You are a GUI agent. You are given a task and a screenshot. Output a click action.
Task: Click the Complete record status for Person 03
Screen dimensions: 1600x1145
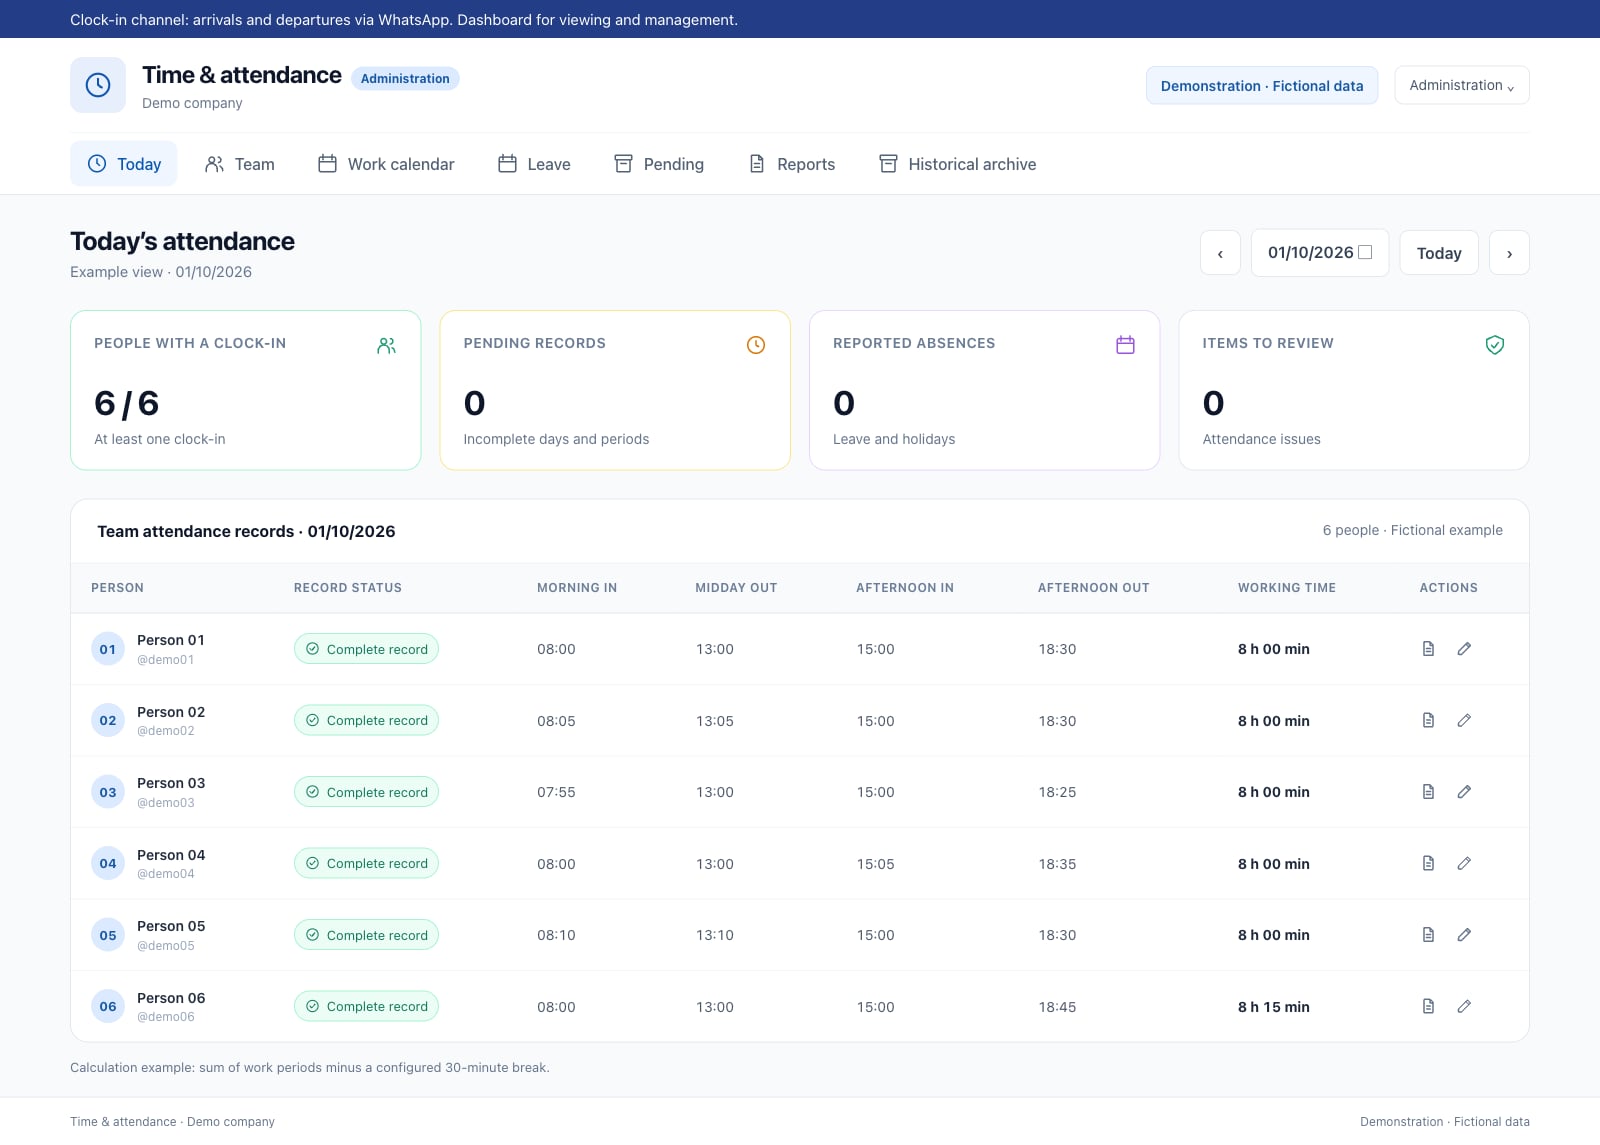click(x=366, y=792)
